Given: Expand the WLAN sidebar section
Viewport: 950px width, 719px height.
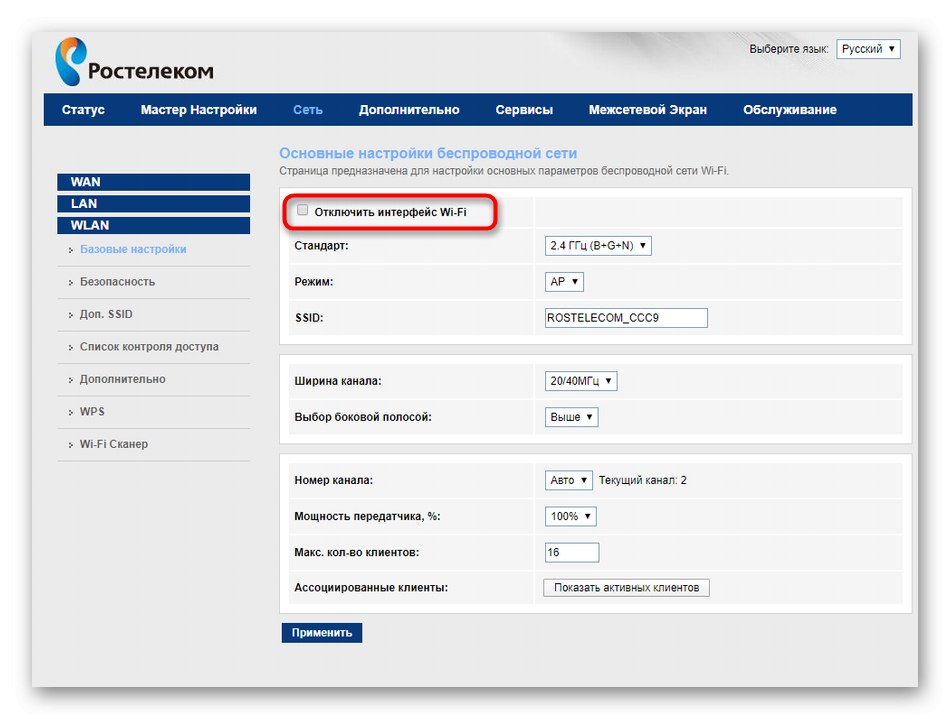Looking at the screenshot, I should click(x=153, y=225).
